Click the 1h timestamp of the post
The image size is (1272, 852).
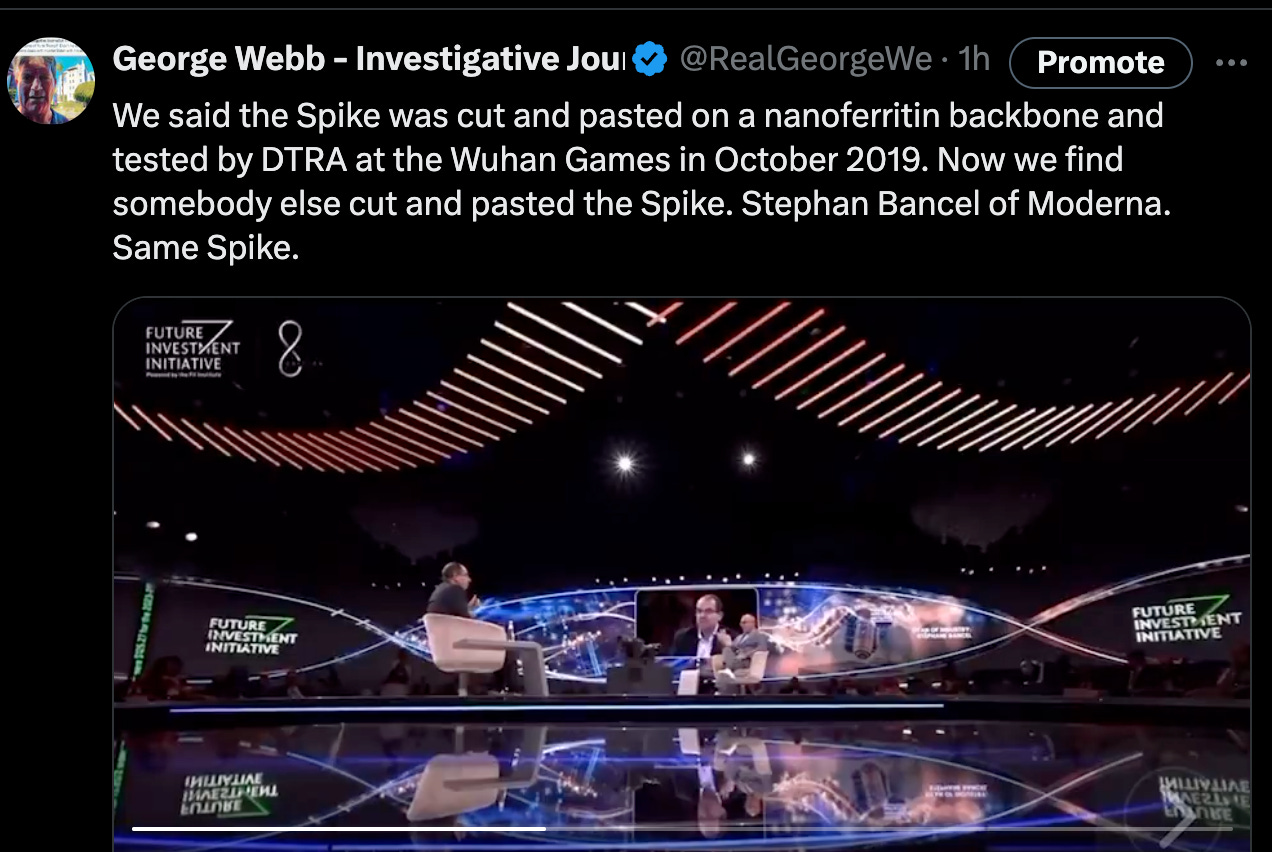click(x=973, y=60)
